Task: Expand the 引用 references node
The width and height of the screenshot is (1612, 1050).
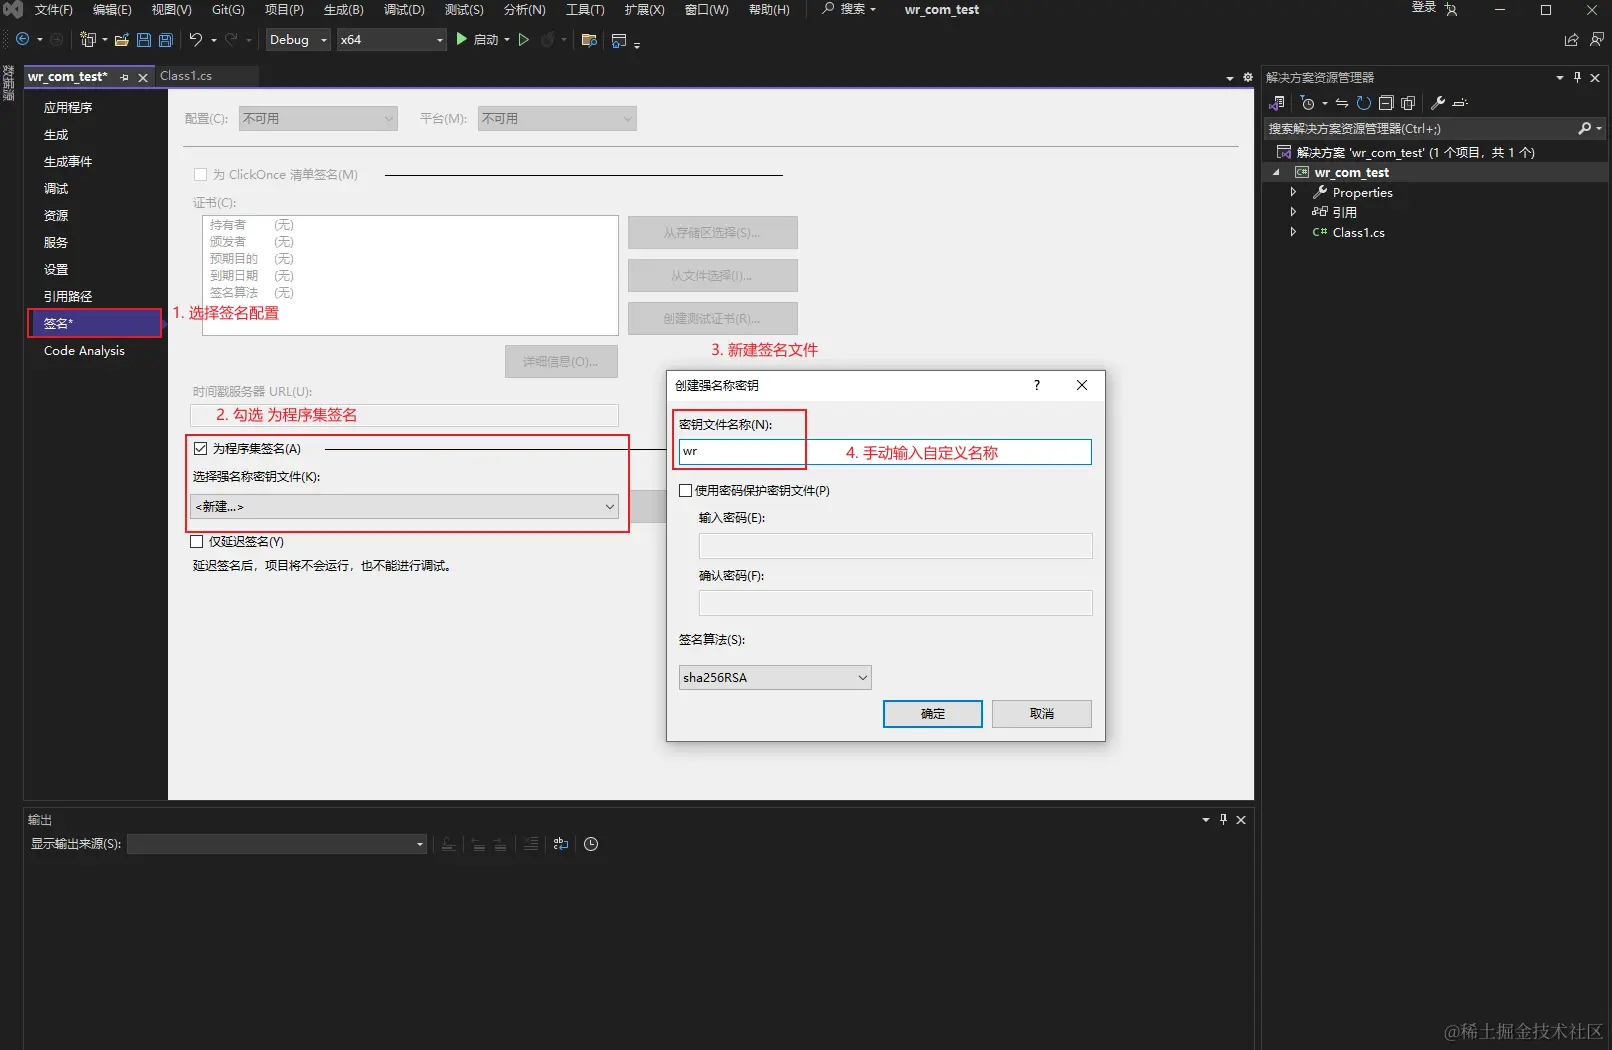Action: (1293, 212)
